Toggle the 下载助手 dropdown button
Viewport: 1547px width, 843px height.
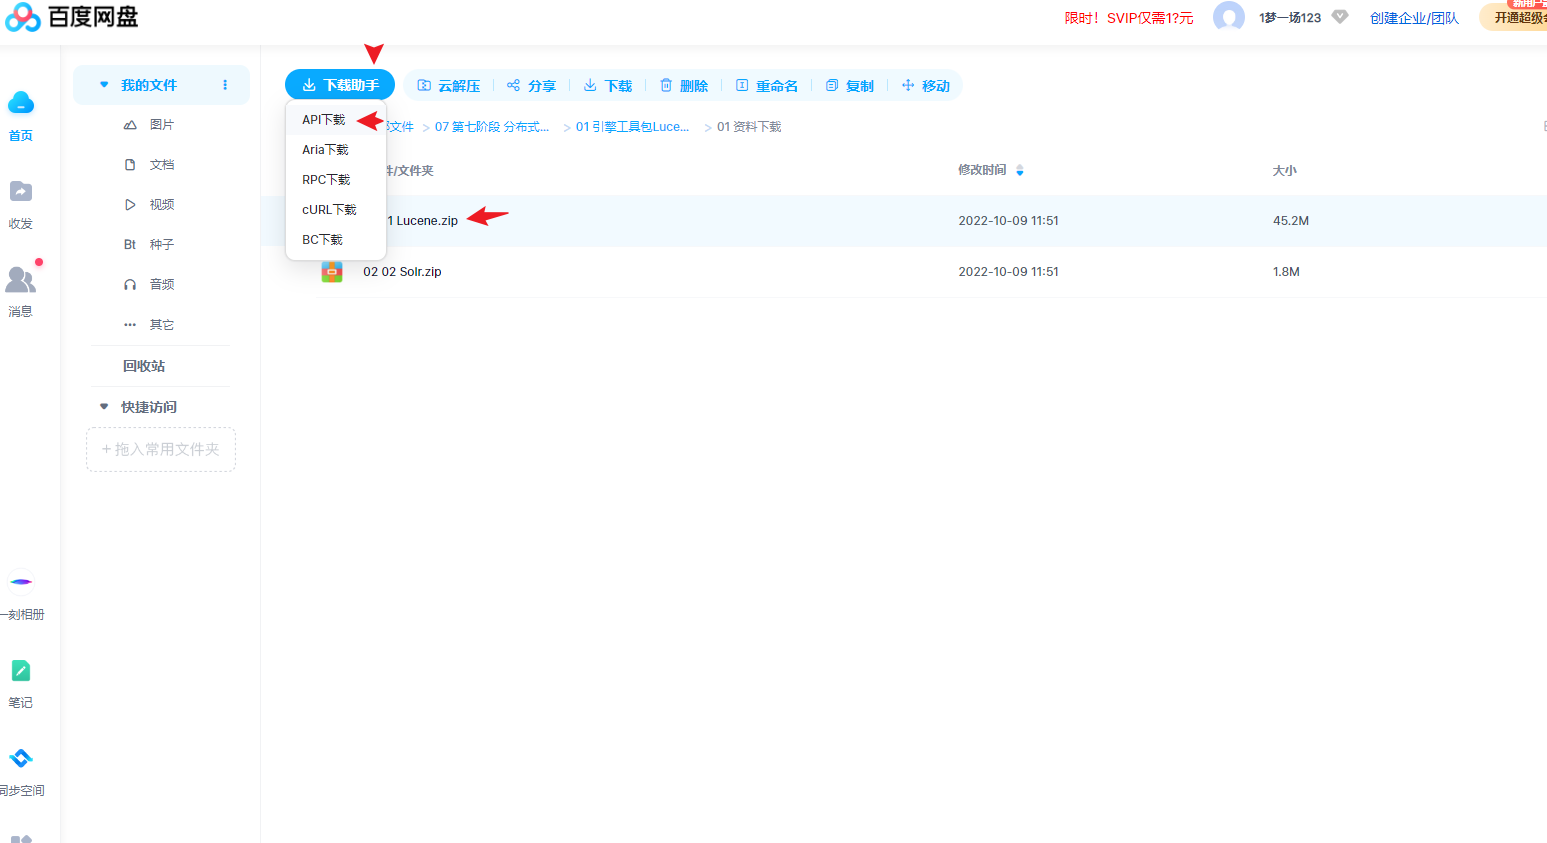pyautogui.click(x=340, y=85)
